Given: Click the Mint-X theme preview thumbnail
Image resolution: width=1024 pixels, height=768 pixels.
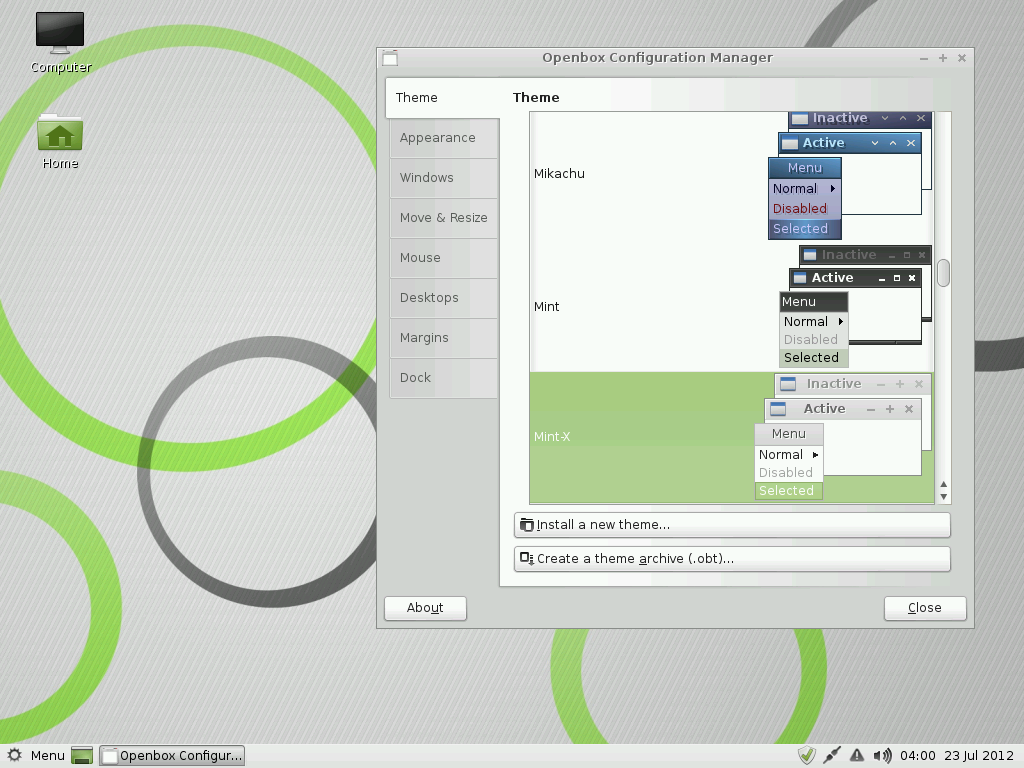Looking at the screenshot, I should (844, 437).
